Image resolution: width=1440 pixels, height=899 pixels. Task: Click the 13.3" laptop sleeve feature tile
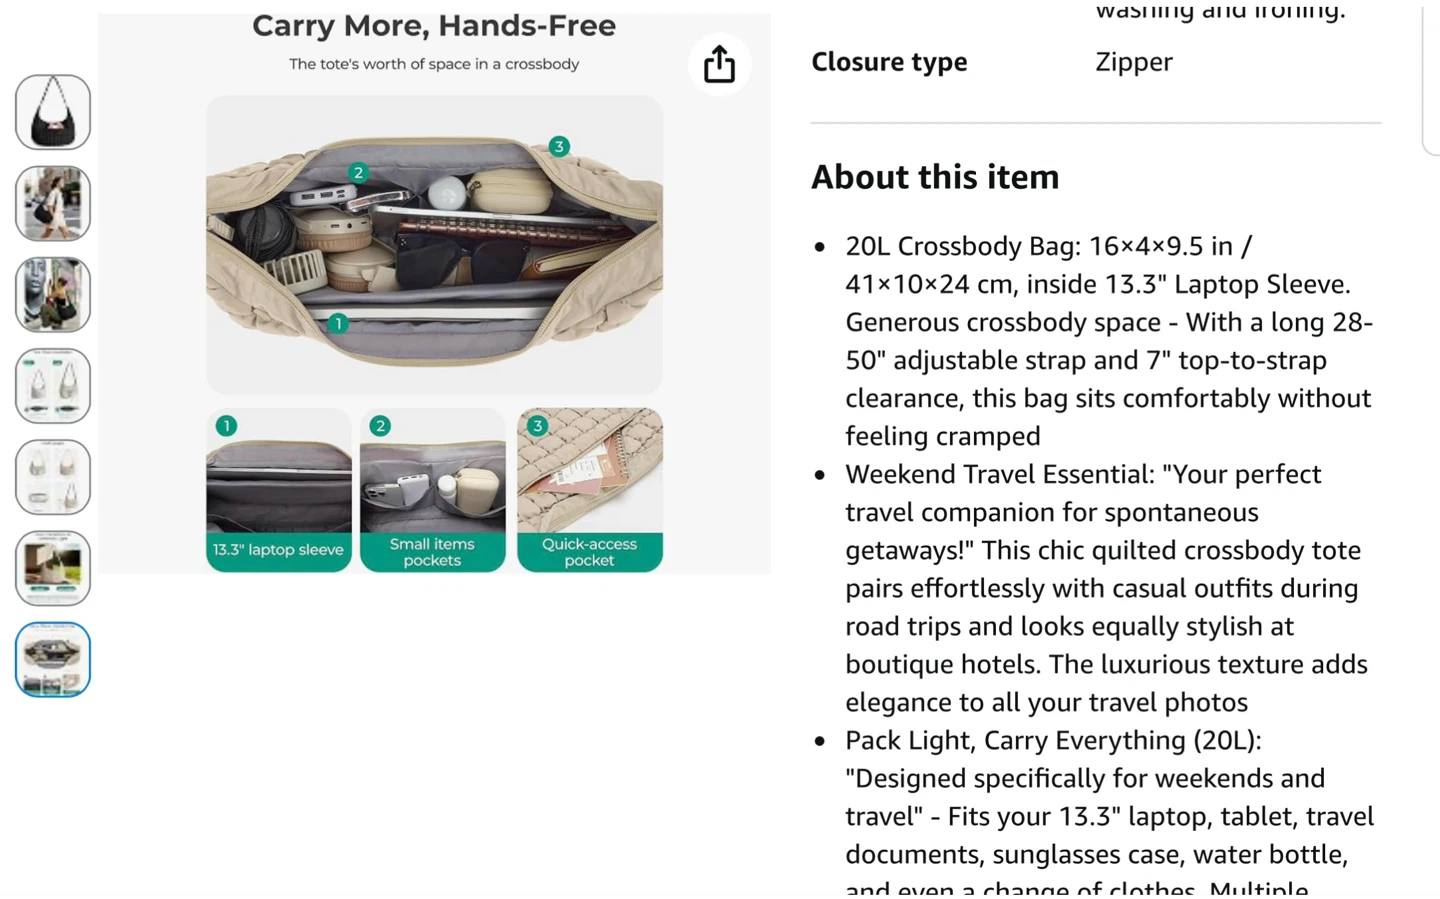(279, 490)
